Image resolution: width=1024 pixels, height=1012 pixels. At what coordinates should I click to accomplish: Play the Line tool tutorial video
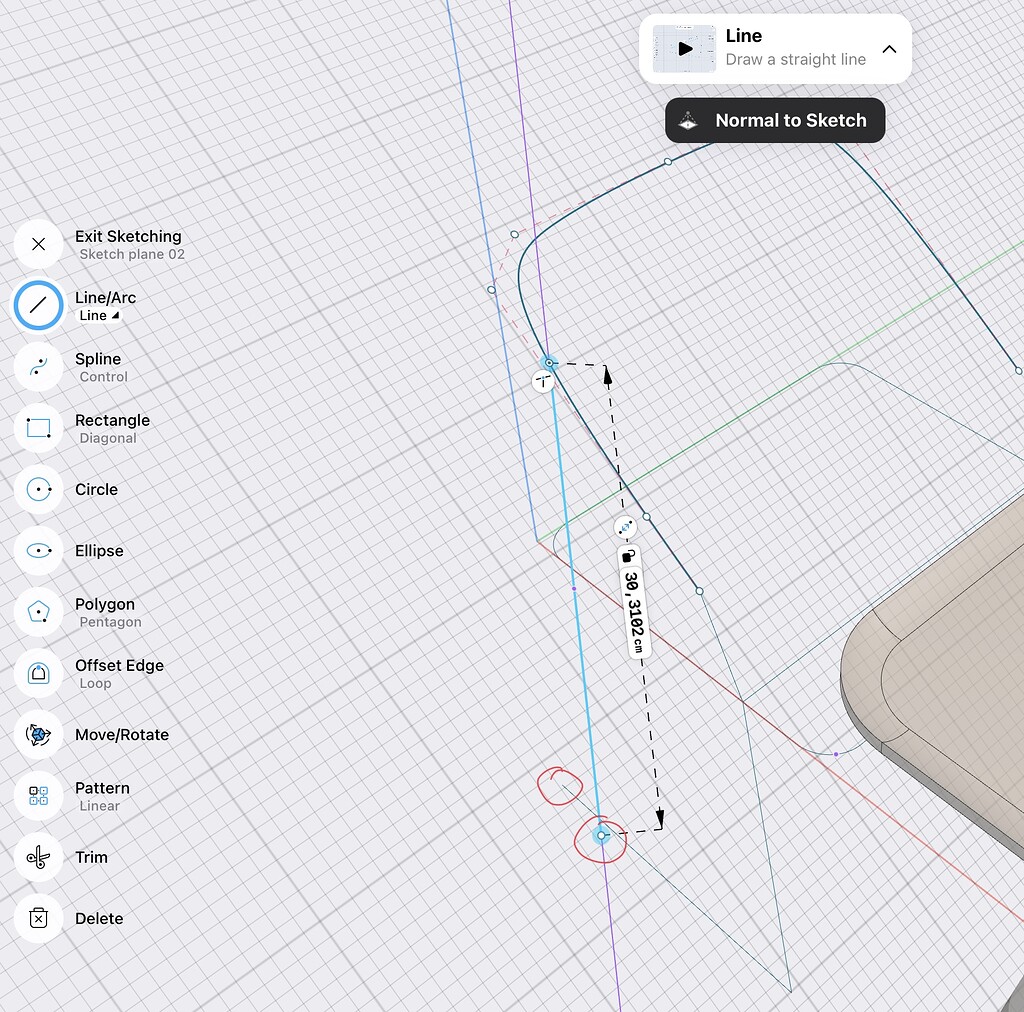coord(684,47)
